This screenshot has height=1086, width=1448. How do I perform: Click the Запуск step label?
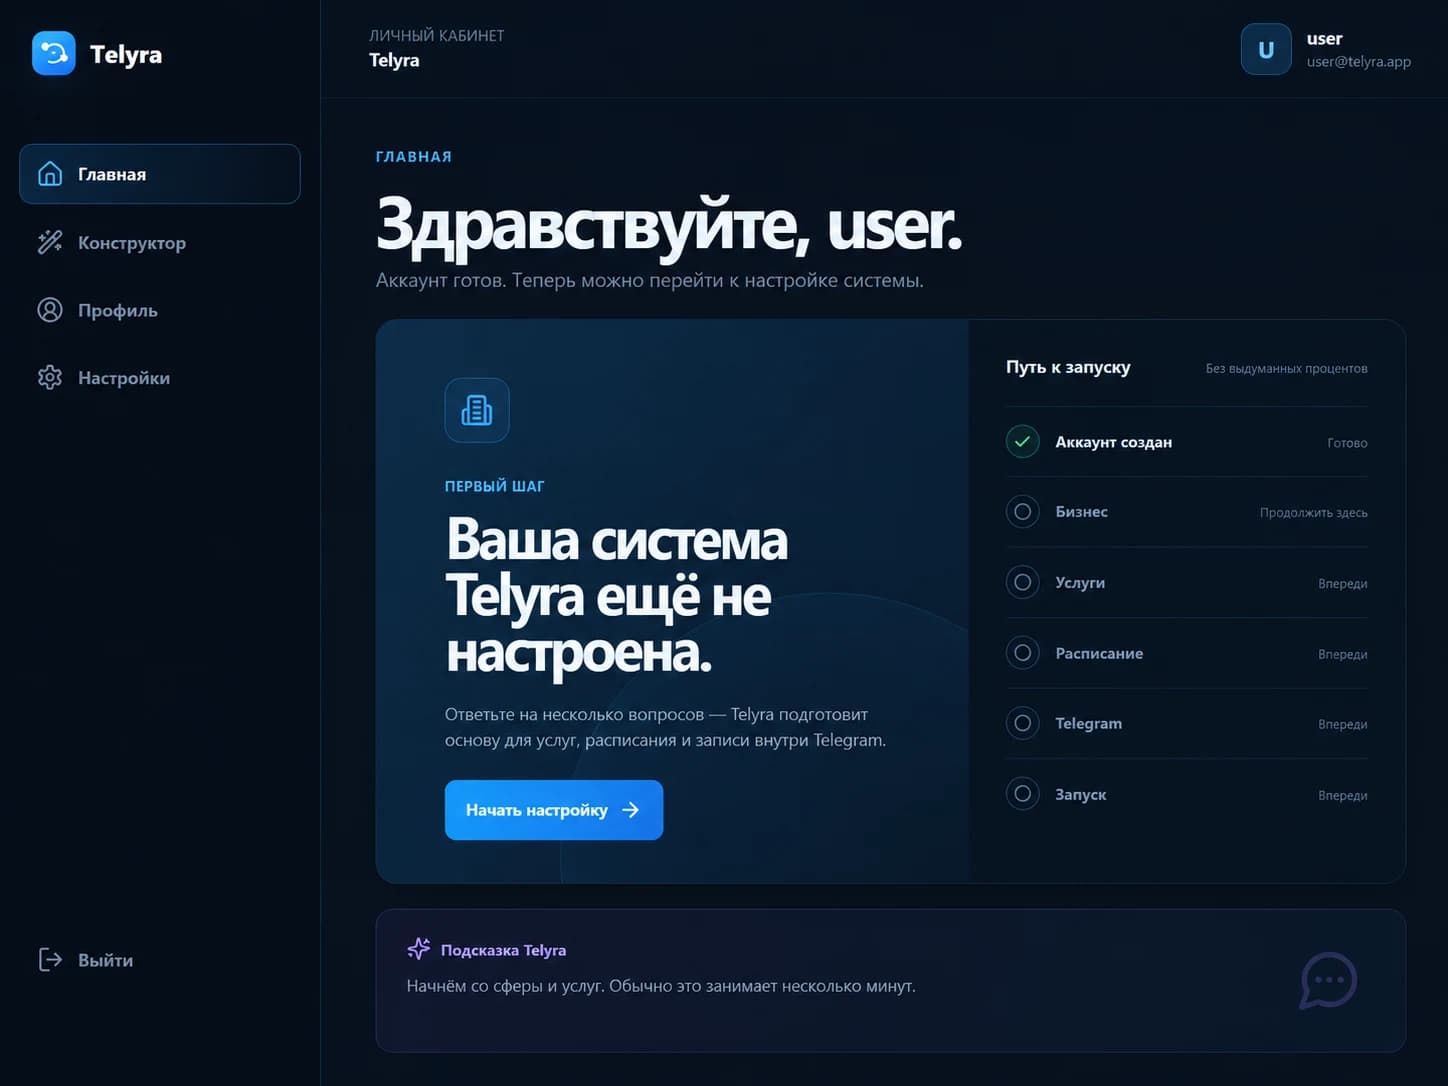(x=1080, y=794)
